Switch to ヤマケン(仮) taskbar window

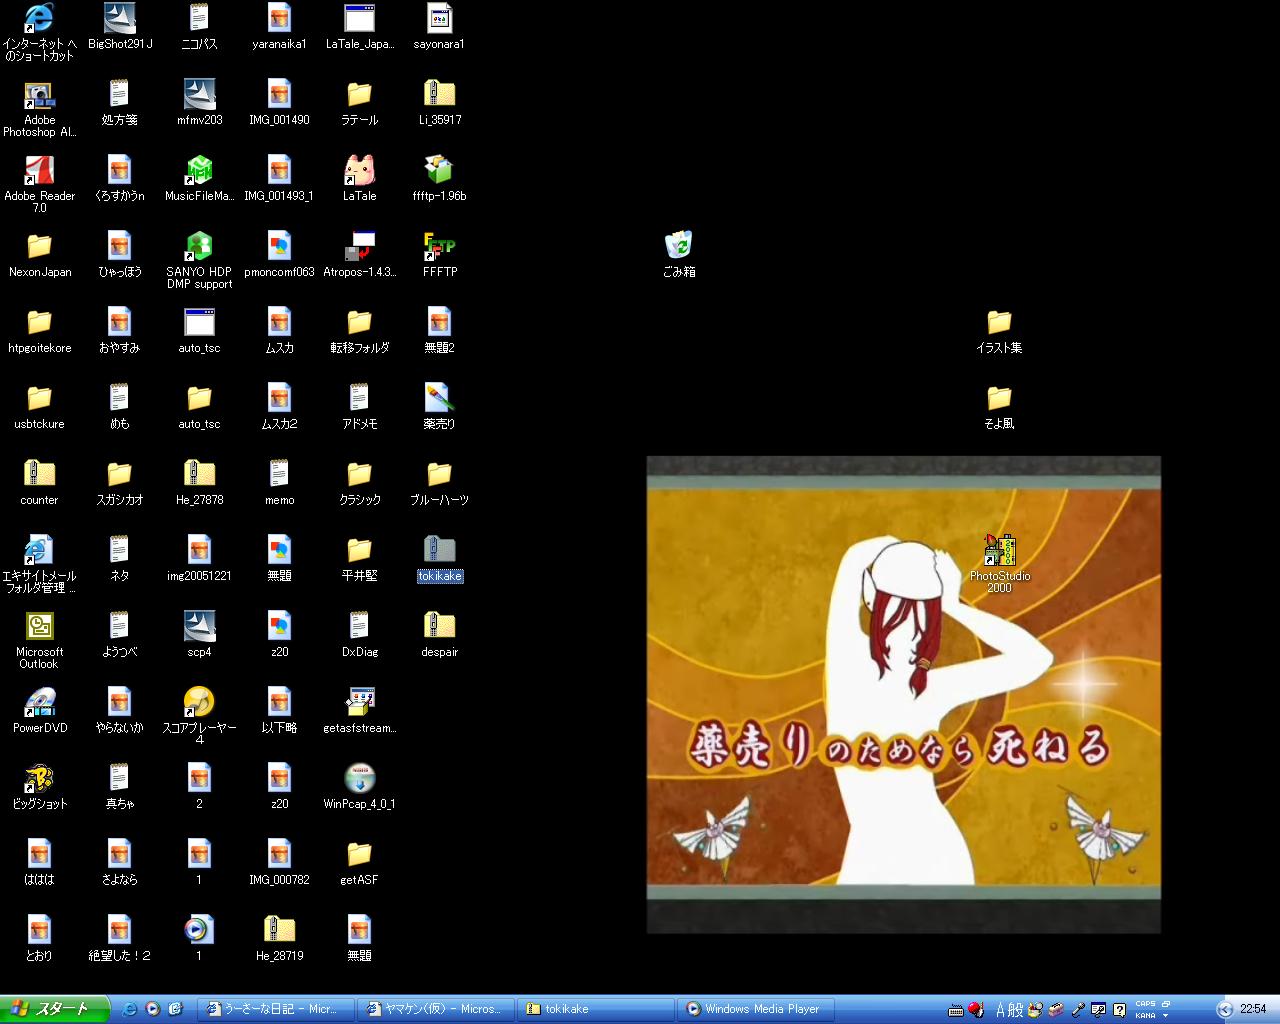pyautogui.click(x=437, y=1009)
